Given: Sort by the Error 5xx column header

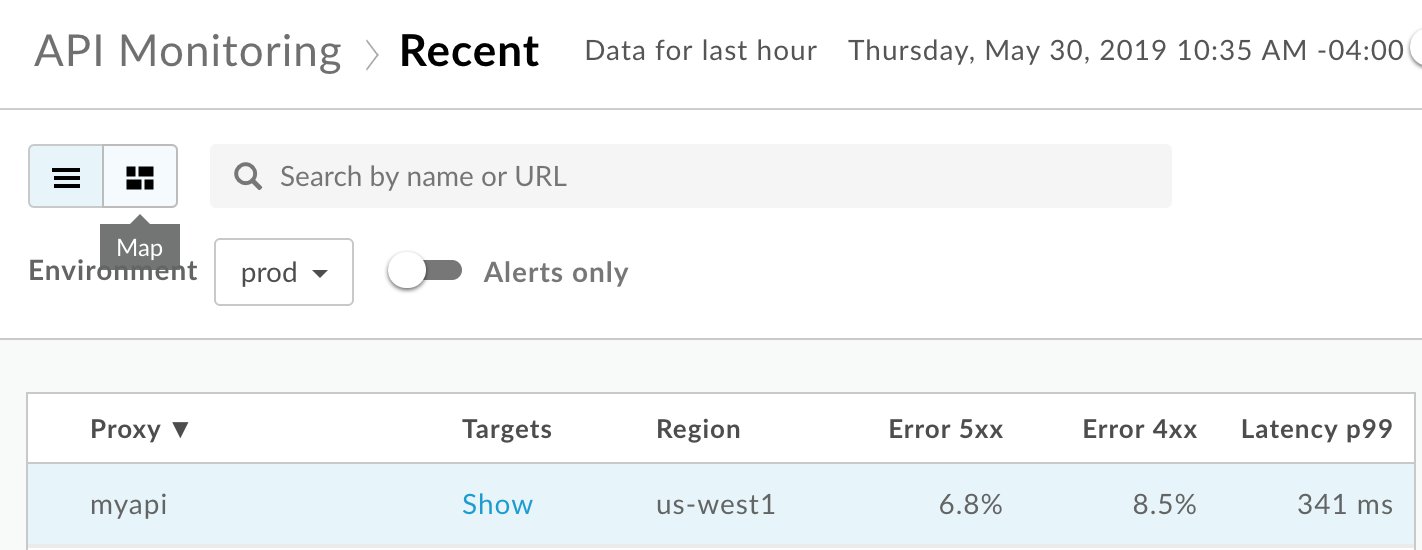Looking at the screenshot, I should pos(945,430).
